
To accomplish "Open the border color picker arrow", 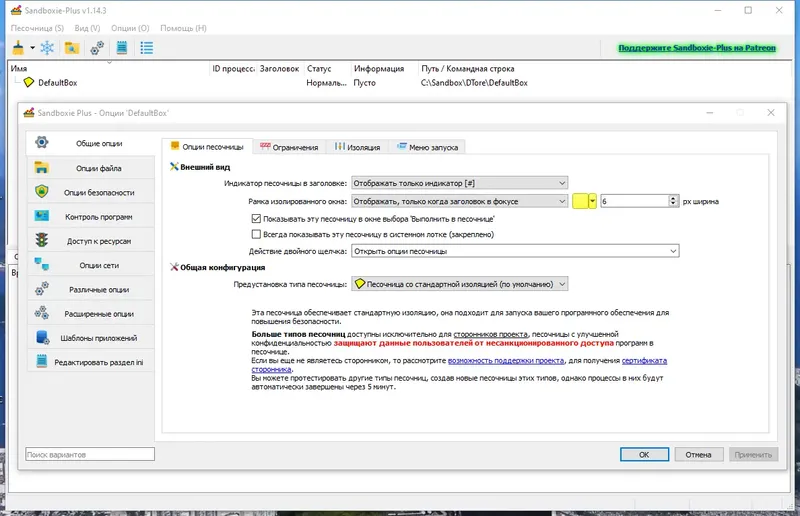I will tap(592, 201).
